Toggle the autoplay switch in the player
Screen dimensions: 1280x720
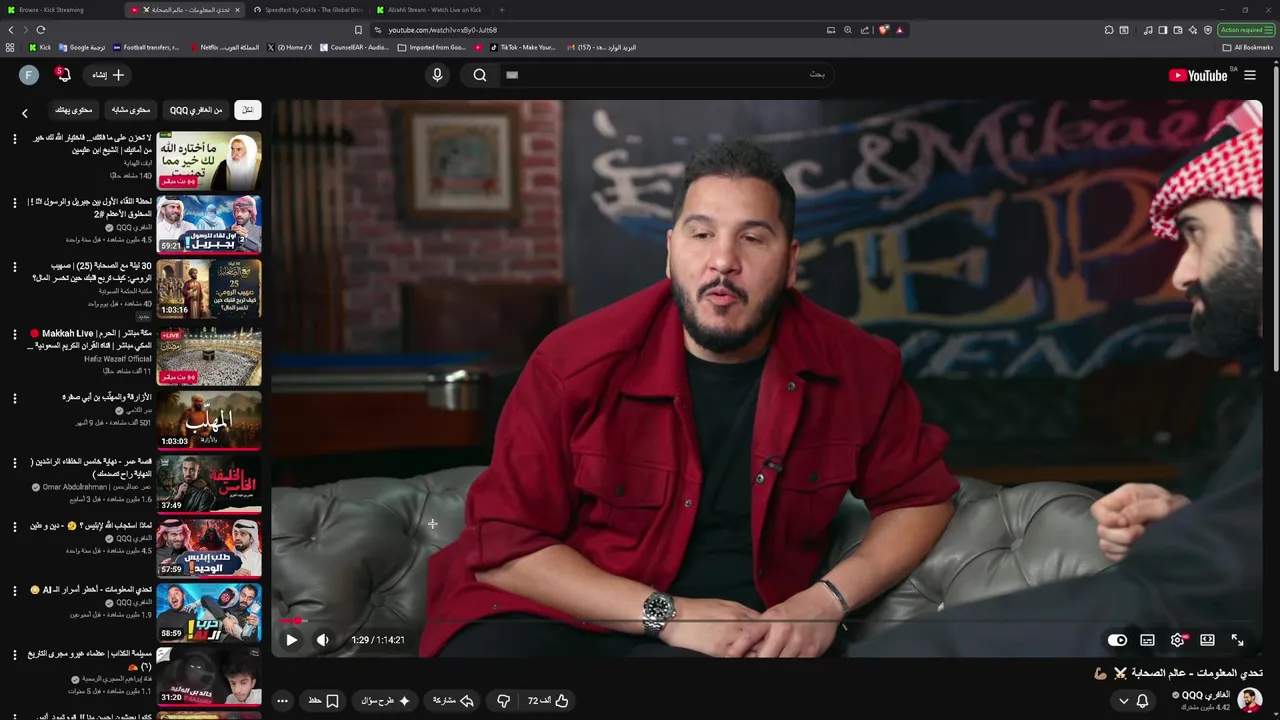pos(1117,640)
